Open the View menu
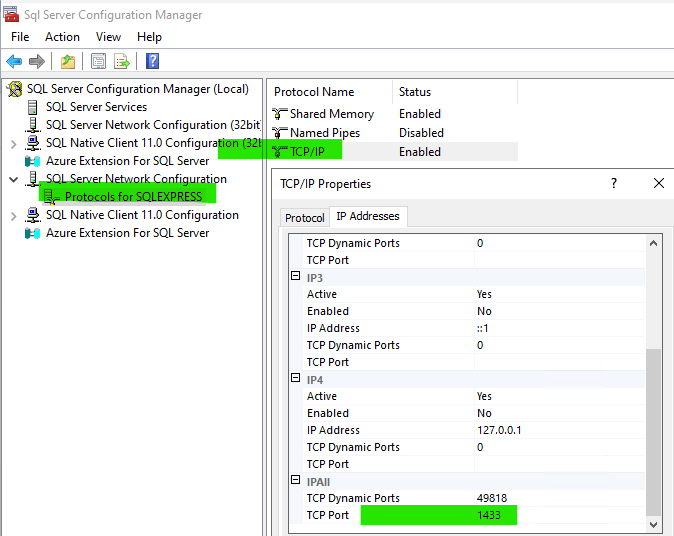Image resolution: width=674 pixels, height=536 pixels. (x=108, y=37)
